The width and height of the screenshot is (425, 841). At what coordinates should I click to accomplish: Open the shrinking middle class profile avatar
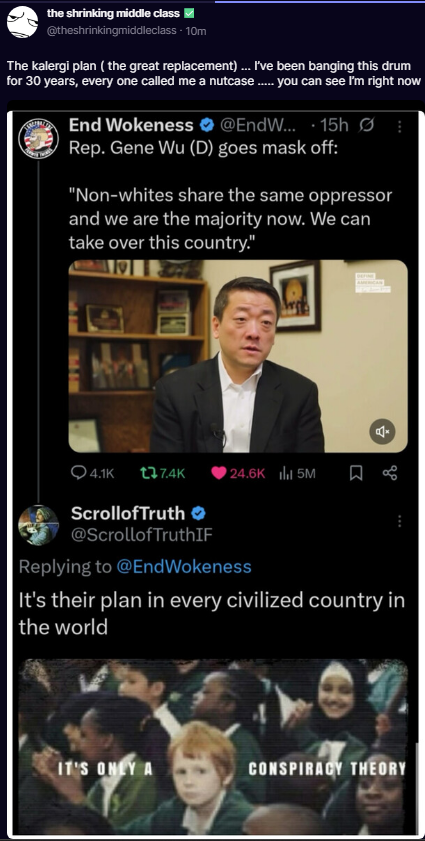23,22
